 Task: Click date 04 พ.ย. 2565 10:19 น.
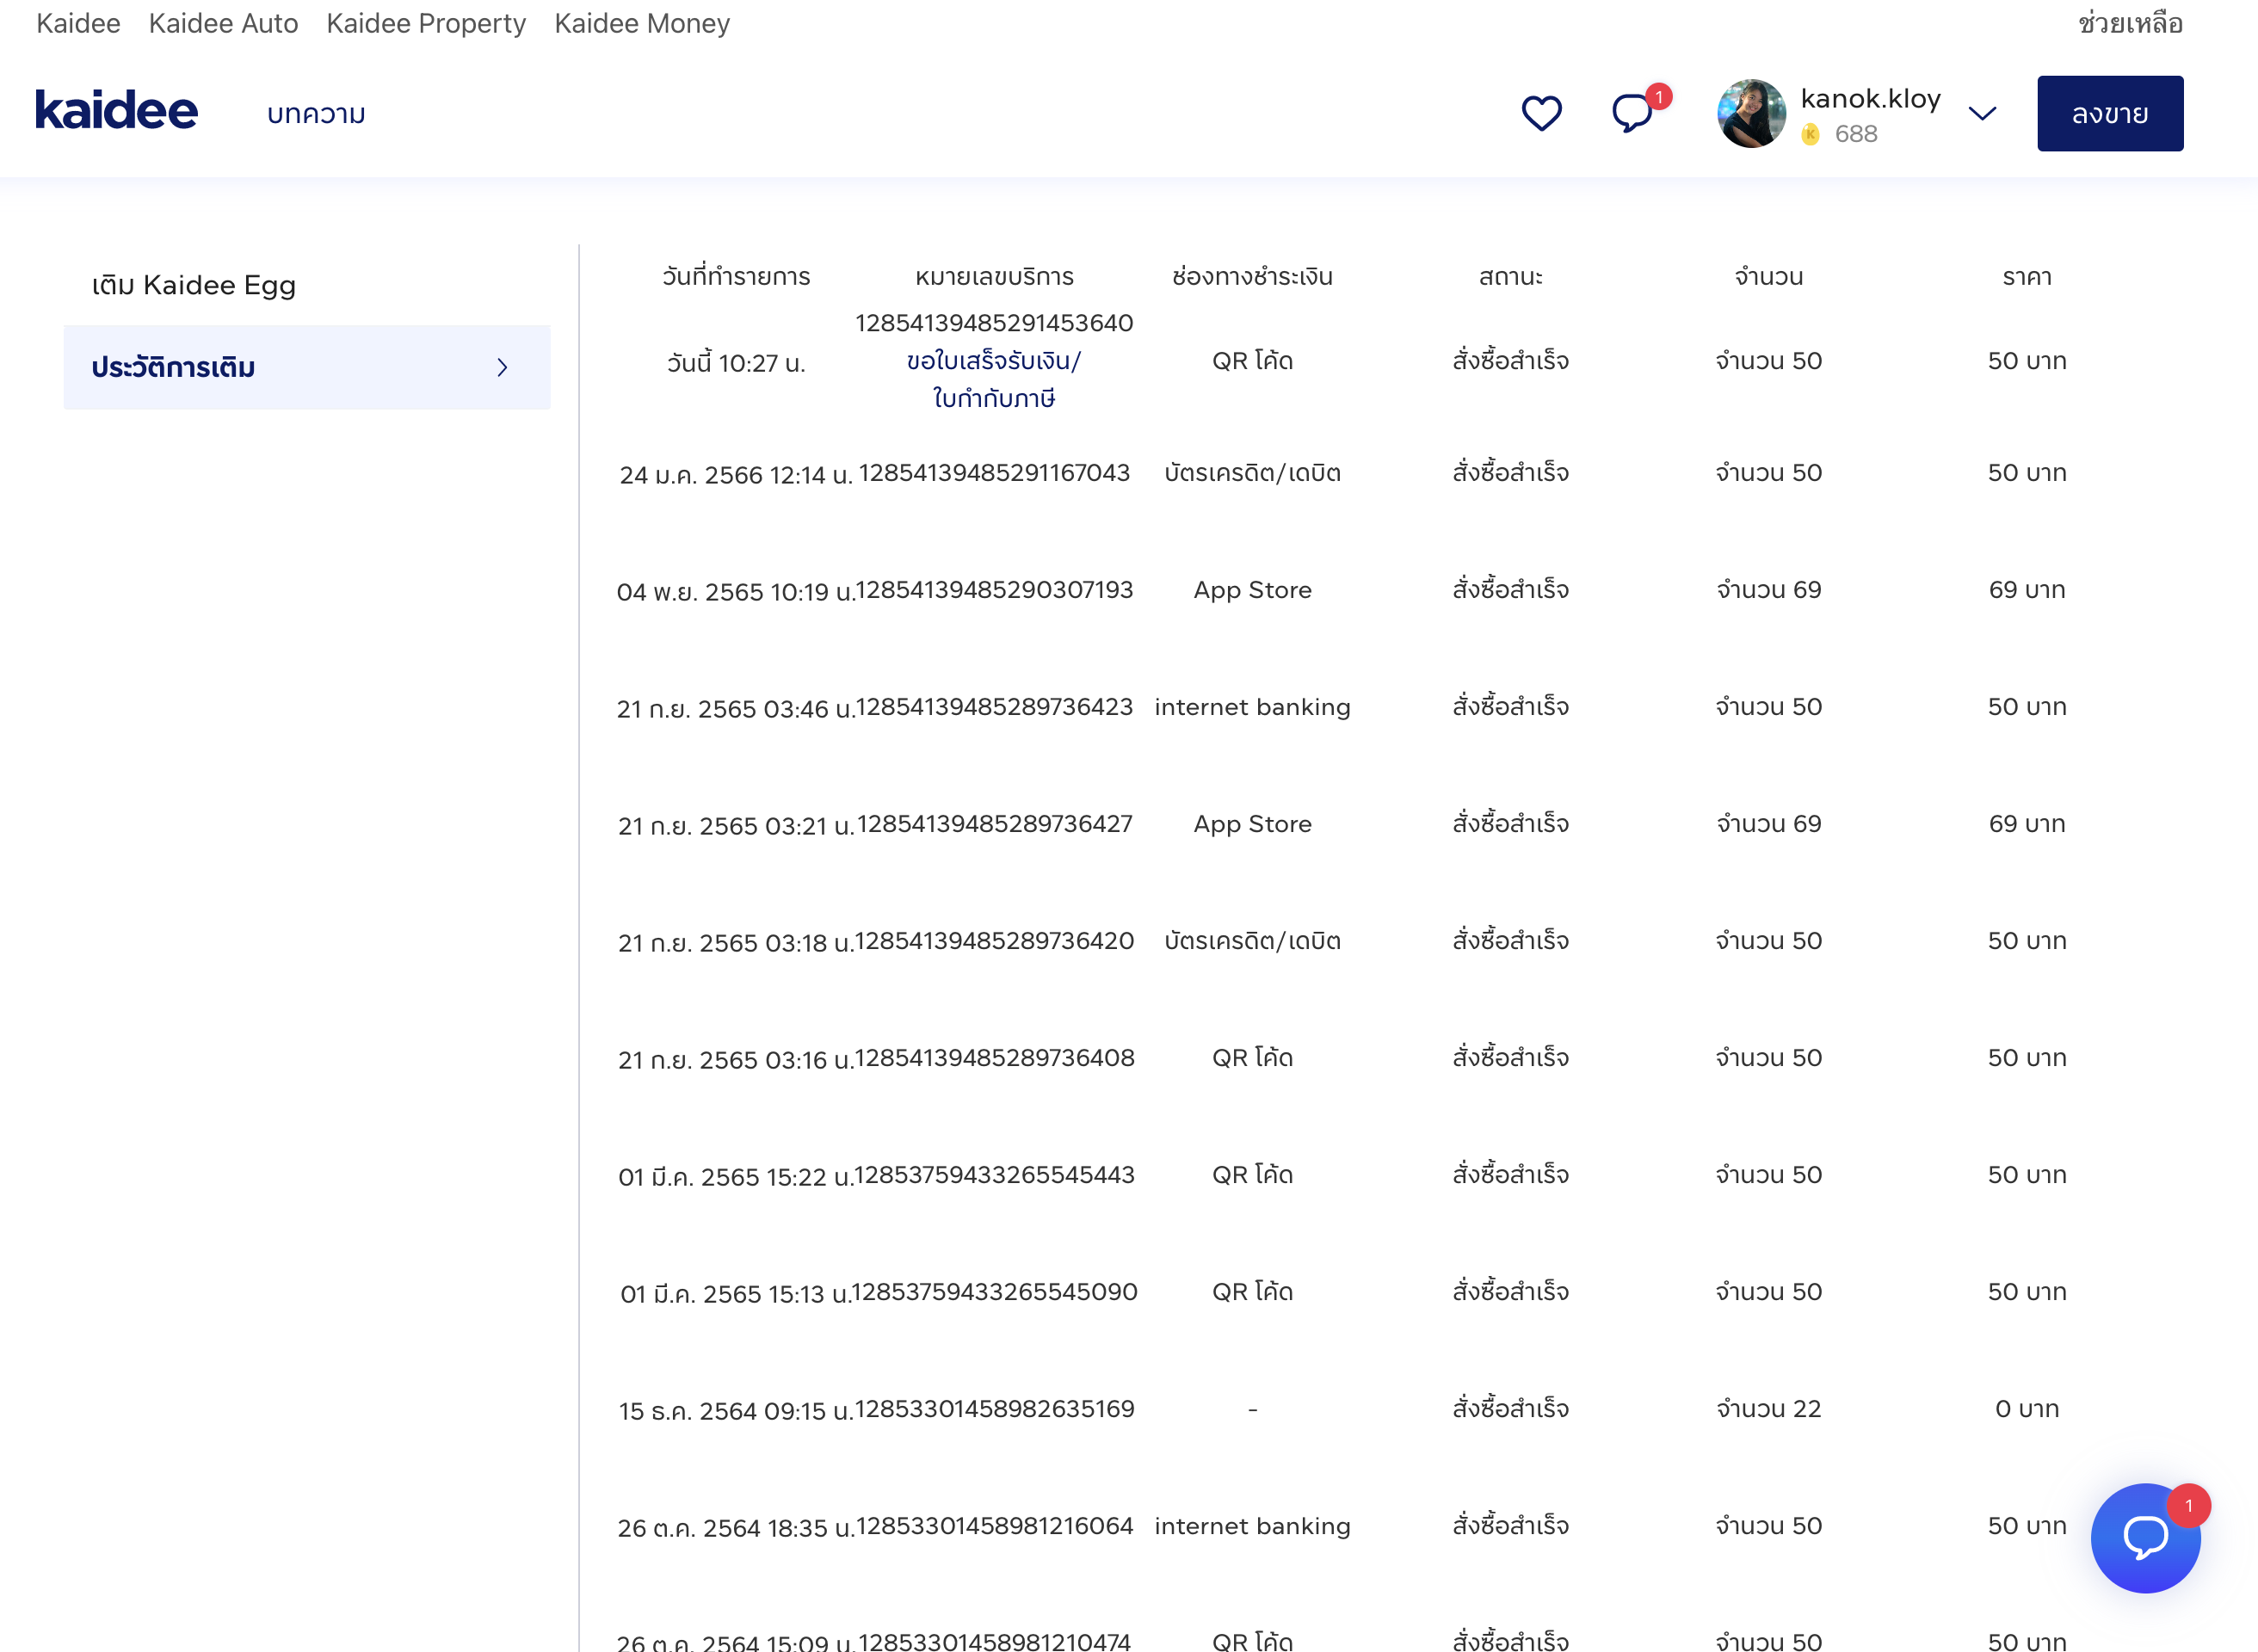point(736,592)
